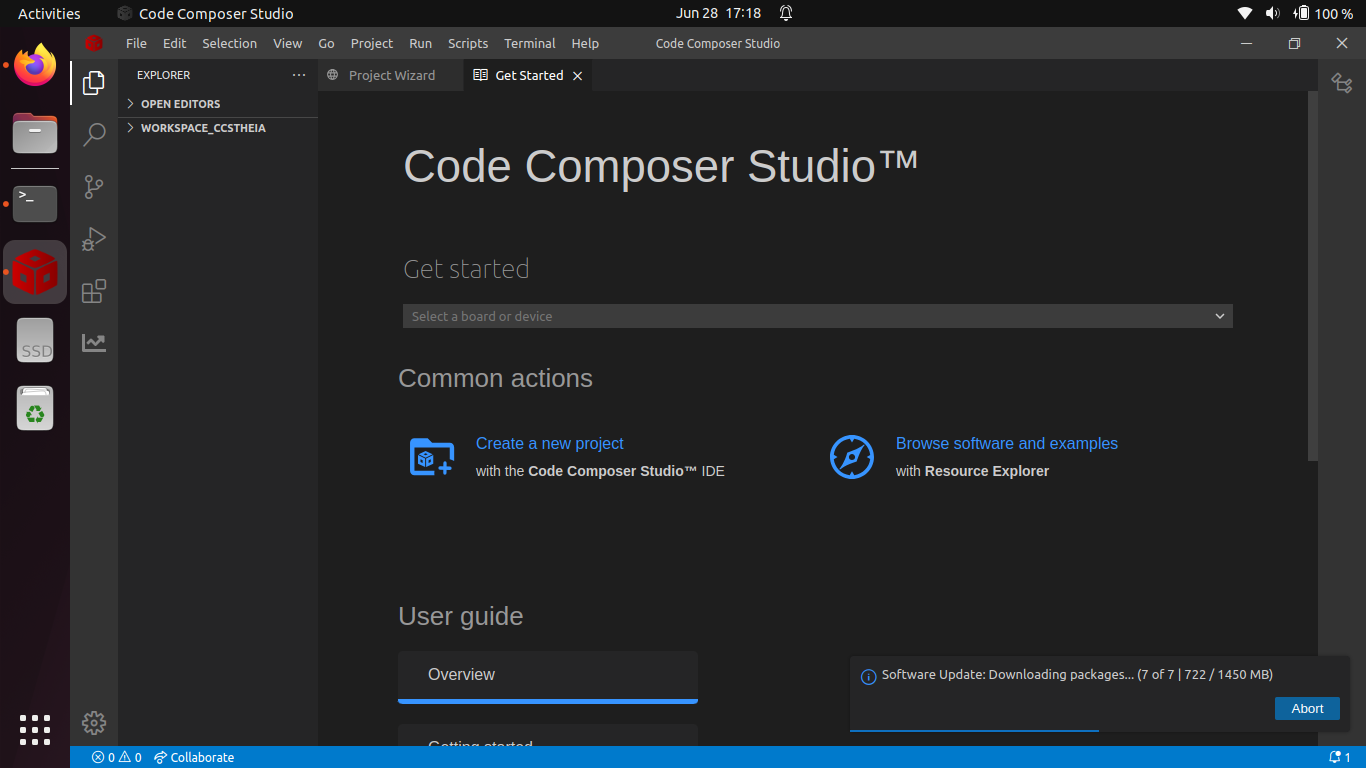This screenshot has width=1366, height=768.
Task: Abort the software update download
Action: pos(1307,709)
